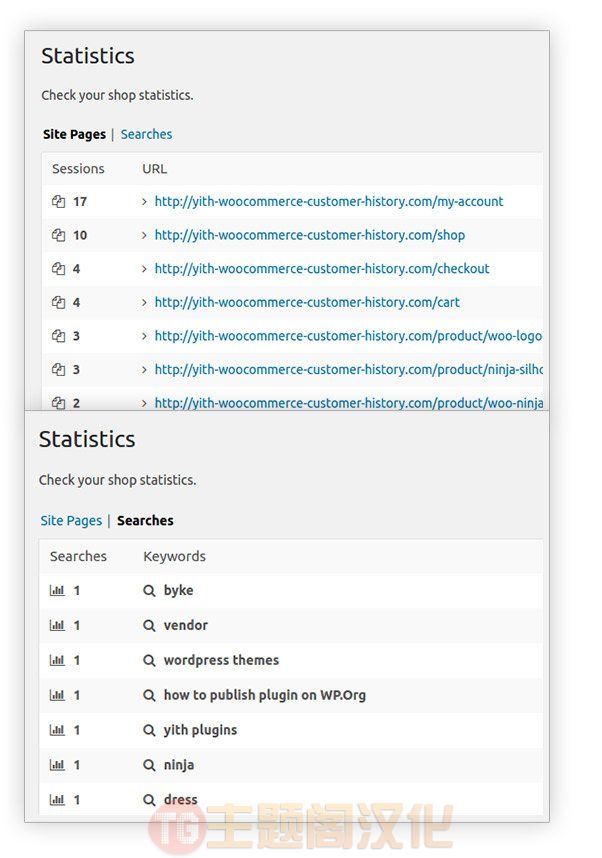Screen dimensions: 602x858
Task: Expand the chevron before the product/ninja-silhouette URL
Action: pyautogui.click(x=144, y=370)
